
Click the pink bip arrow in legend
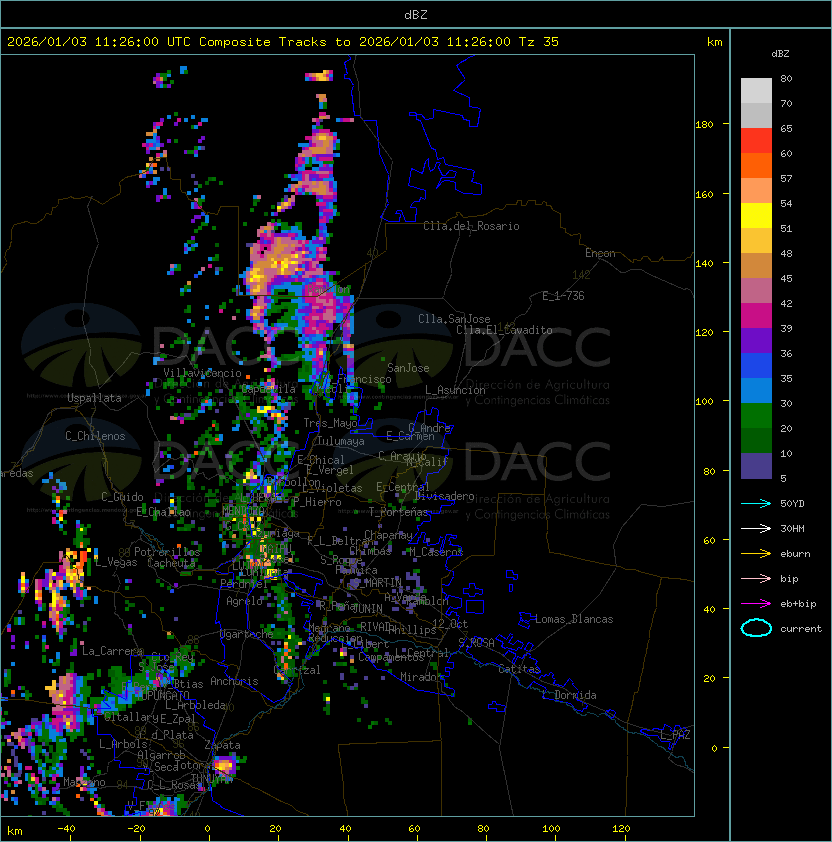(x=756, y=579)
